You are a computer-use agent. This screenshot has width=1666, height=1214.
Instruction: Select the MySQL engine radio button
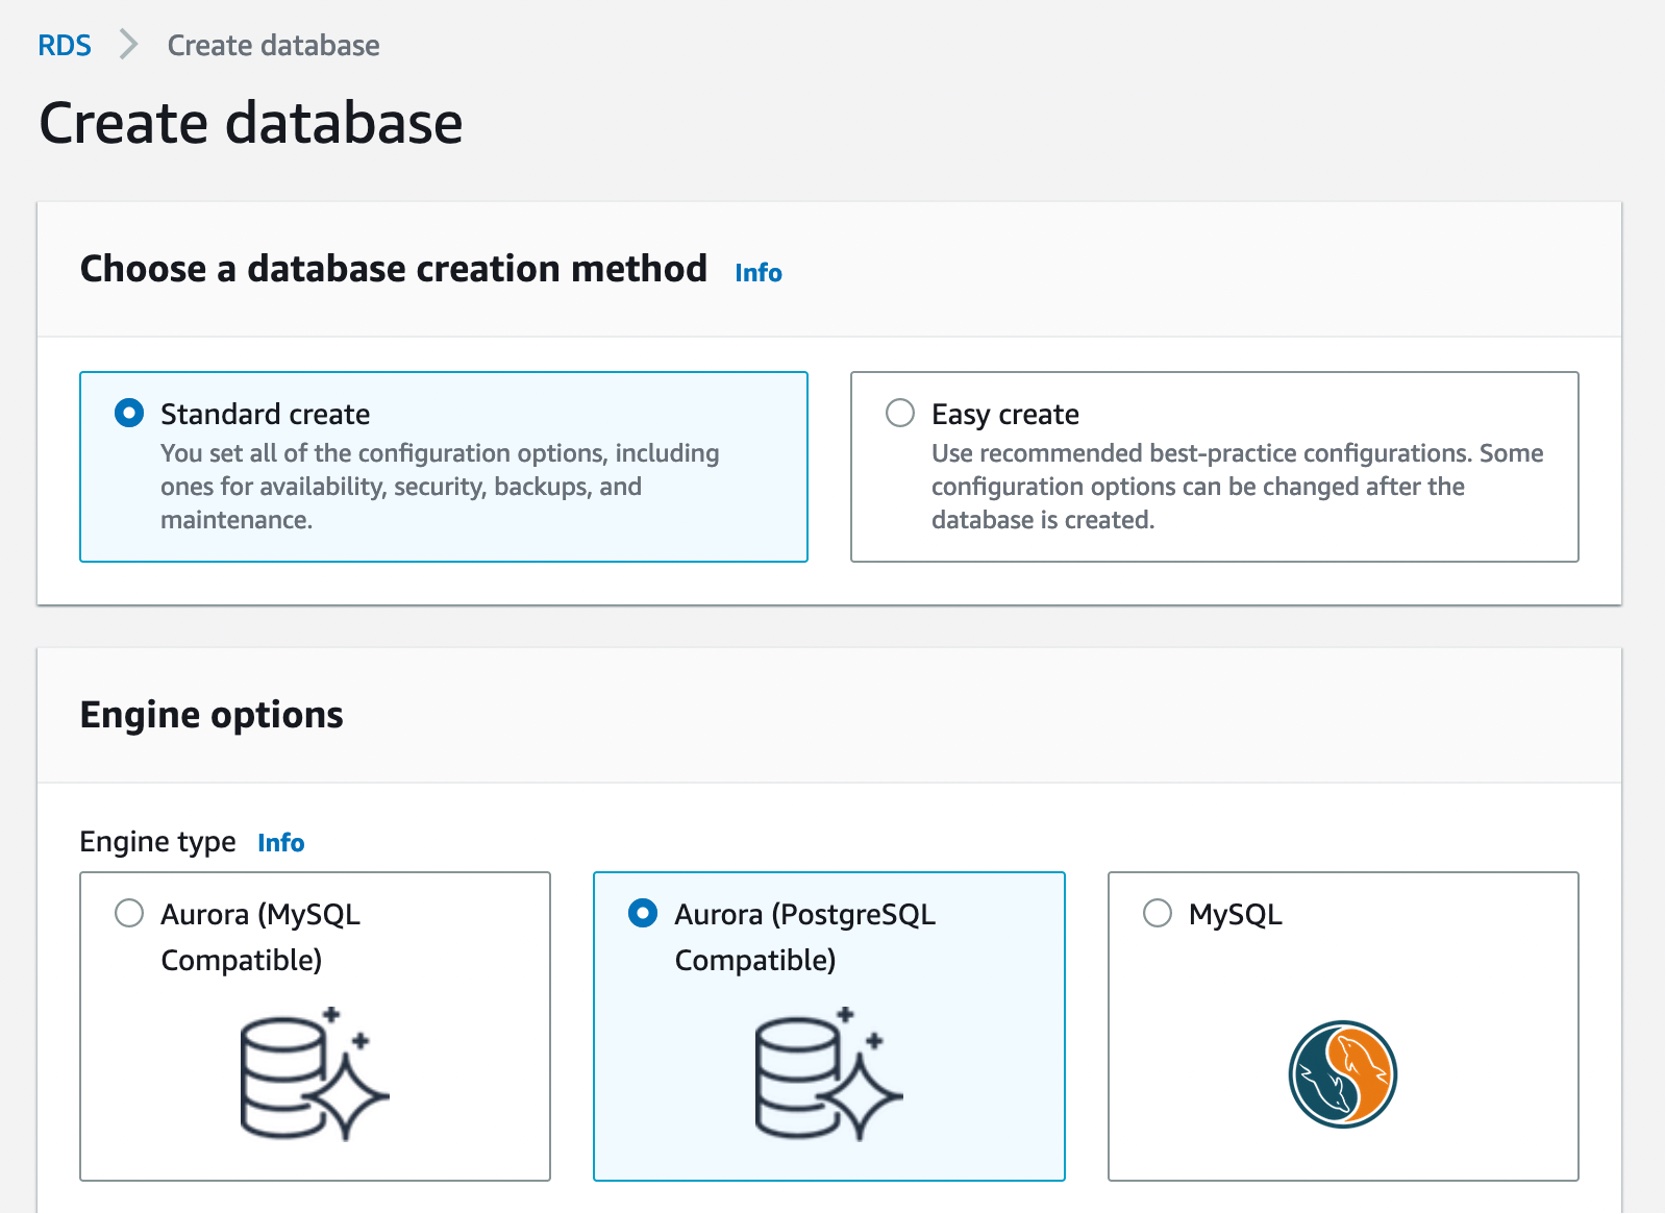tap(1157, 913)
